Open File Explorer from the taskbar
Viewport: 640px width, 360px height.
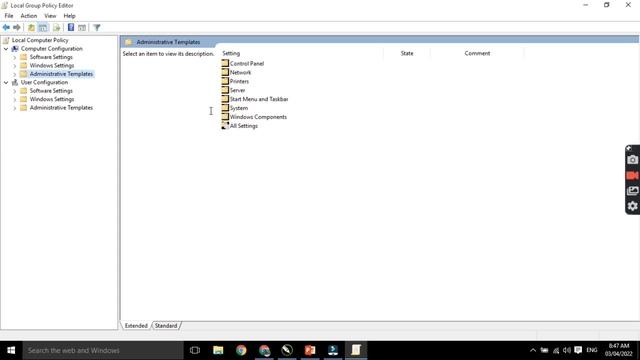point(218,350)
